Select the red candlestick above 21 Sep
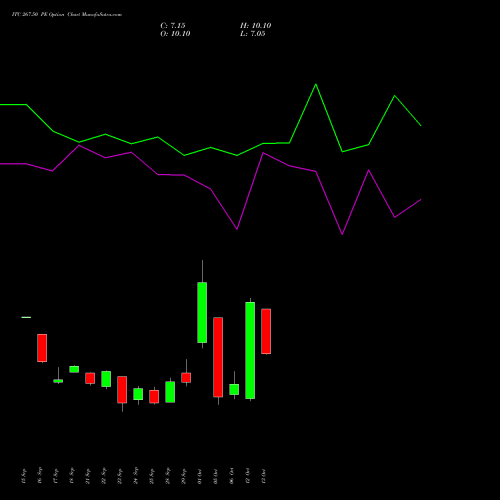Image resolution: width=500 pixels, height=500 pixels. [x=90, y=378]
